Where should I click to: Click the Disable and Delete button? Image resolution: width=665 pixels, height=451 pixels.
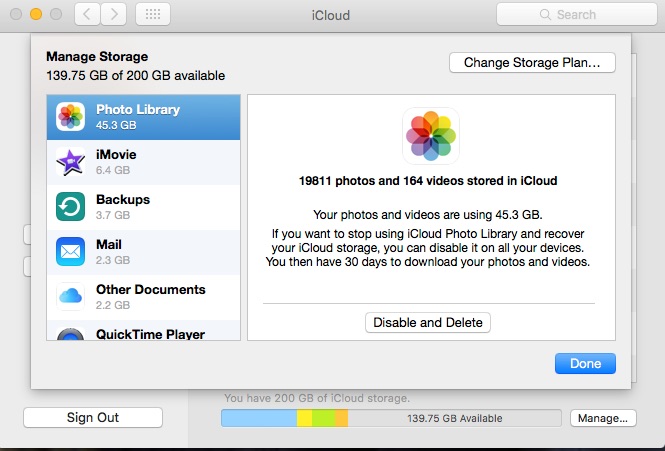(428, 322)
